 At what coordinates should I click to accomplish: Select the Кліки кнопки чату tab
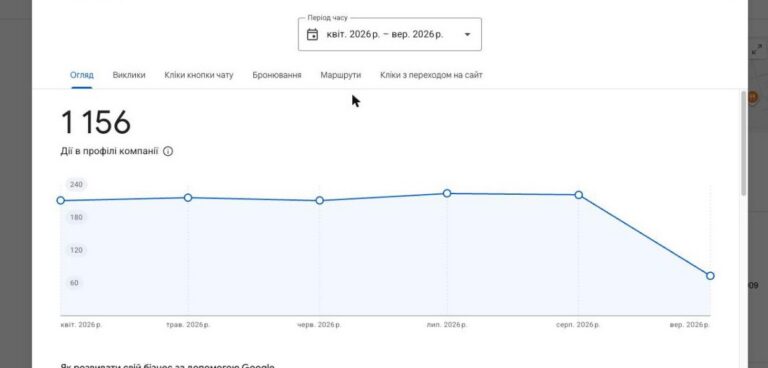pyautogui.click(x=199, y=75)
